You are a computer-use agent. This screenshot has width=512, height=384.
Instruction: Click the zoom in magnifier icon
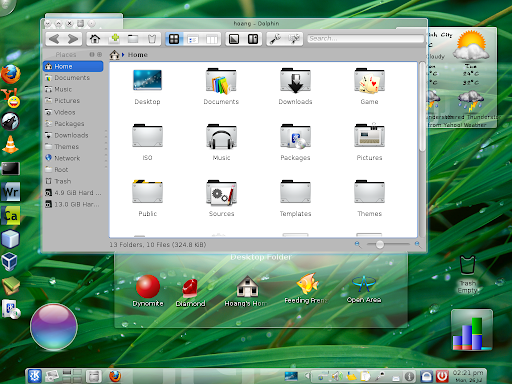[x=417, y=245]
